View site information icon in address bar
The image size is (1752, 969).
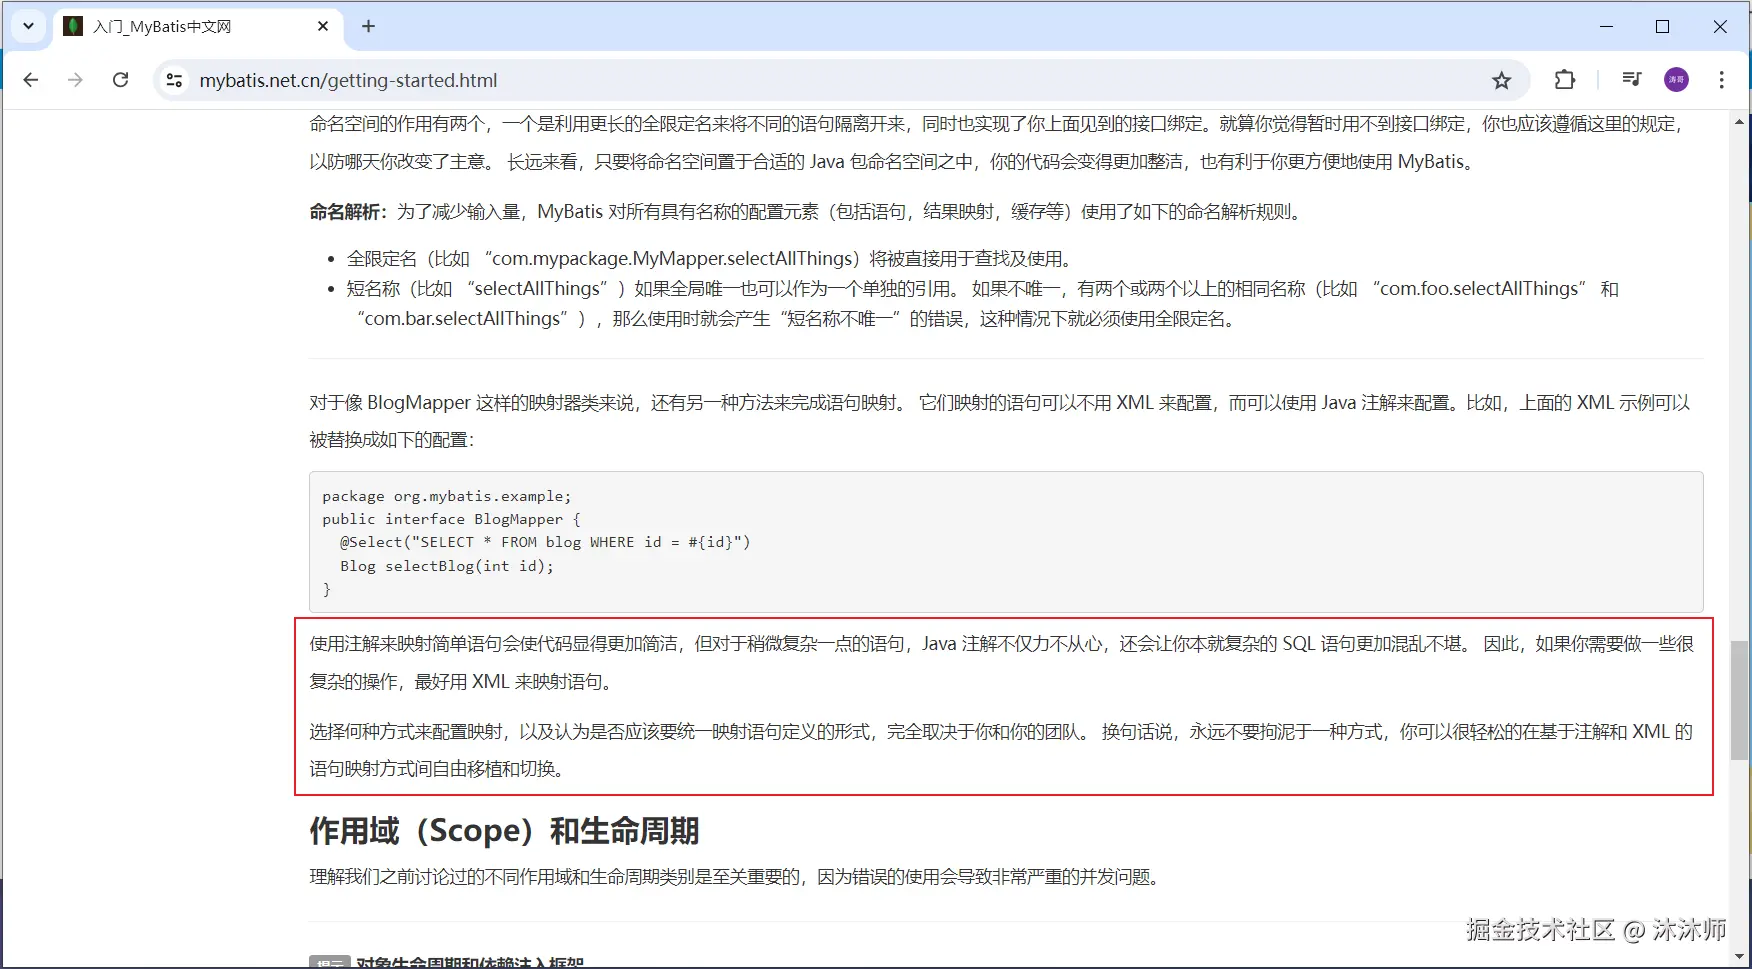[174, 80]
